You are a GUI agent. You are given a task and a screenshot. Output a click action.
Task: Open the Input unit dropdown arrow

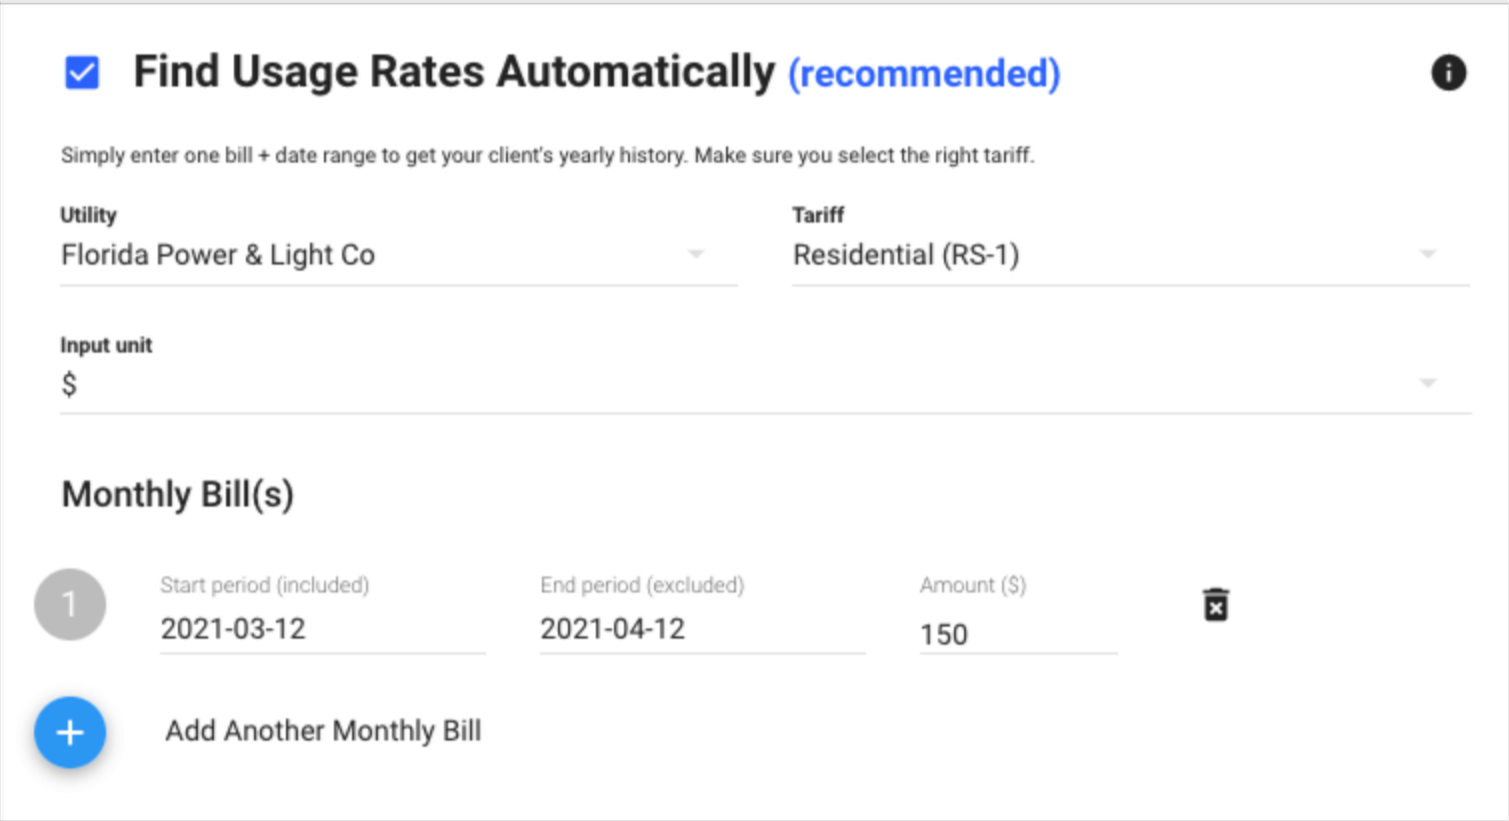click(x=1428, y=383)
